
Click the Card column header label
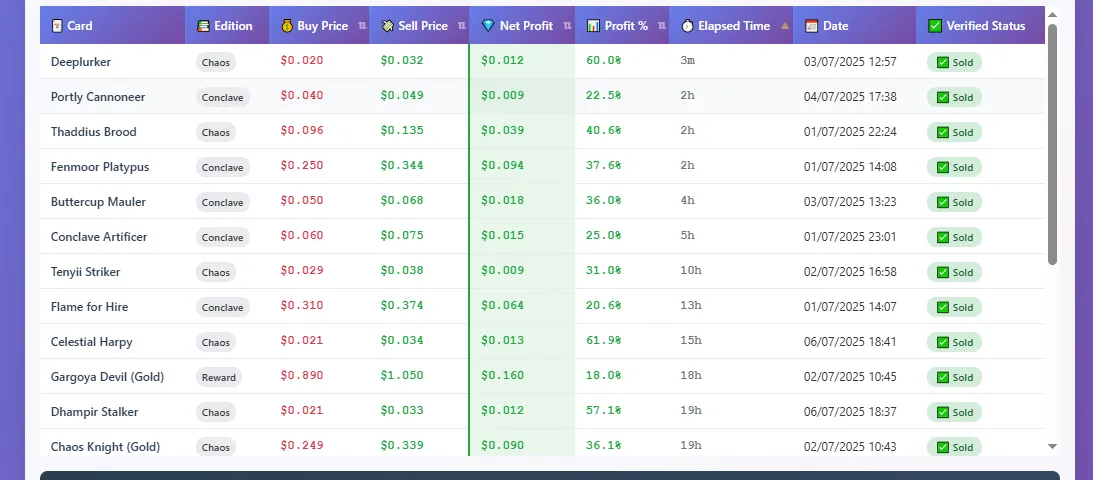(79, 26)
